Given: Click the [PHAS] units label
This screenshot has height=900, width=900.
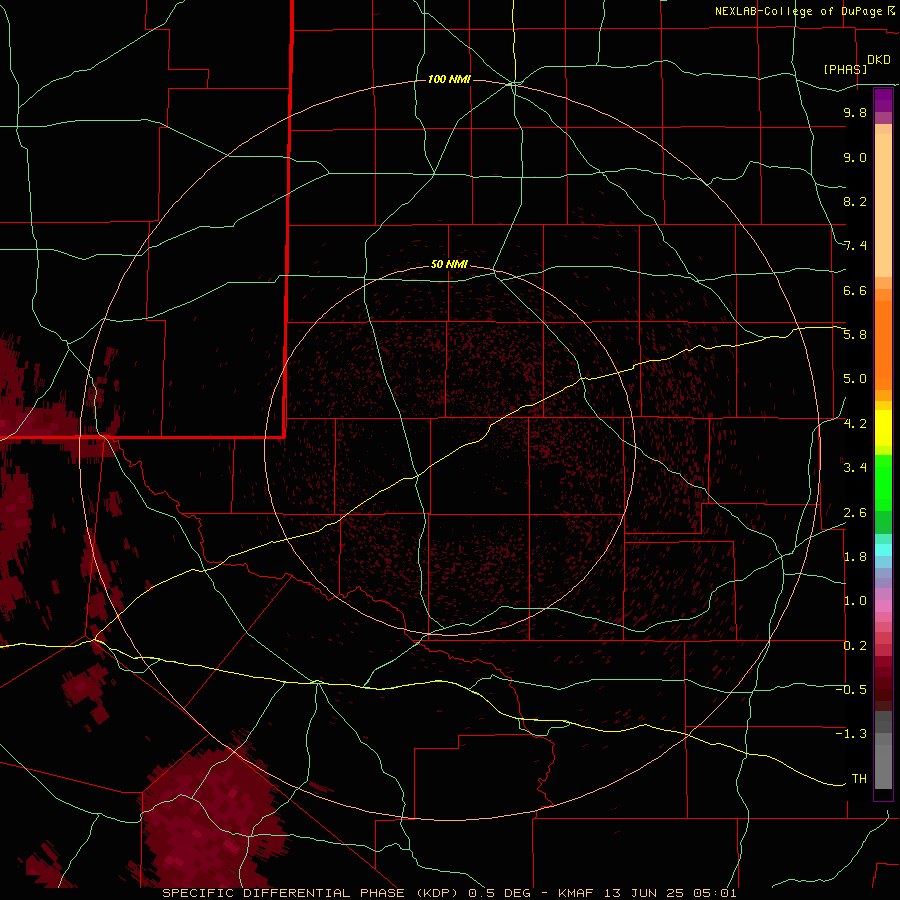Looking at the screenshot, I should 845,69.
